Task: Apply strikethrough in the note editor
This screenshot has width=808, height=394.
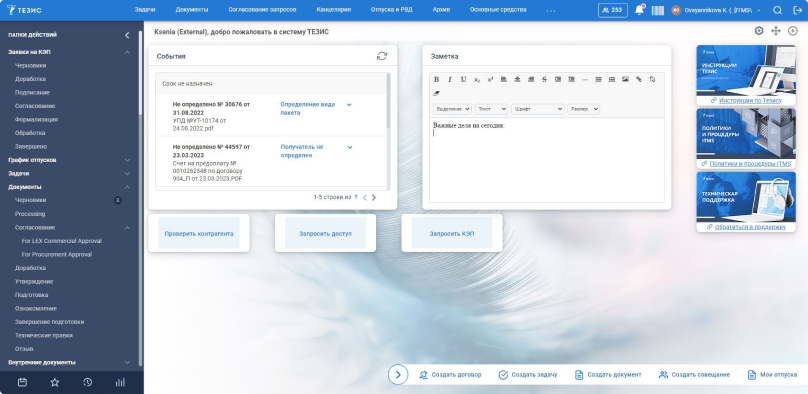Action: (x=544, y=79)
